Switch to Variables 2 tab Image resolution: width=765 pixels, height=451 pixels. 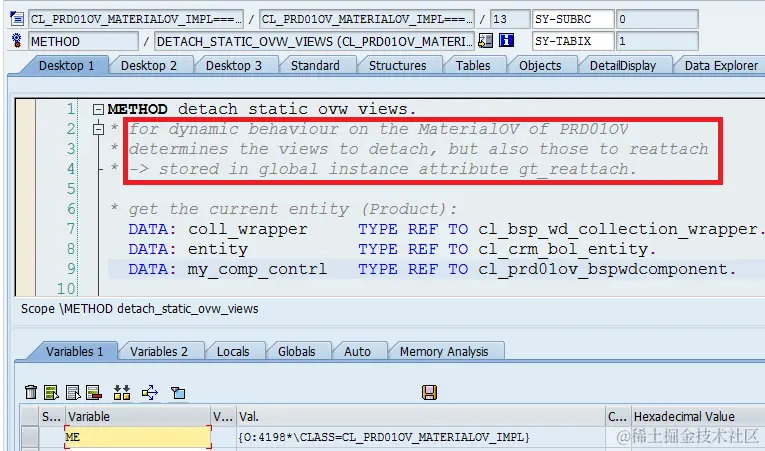(x=159, y=351)
